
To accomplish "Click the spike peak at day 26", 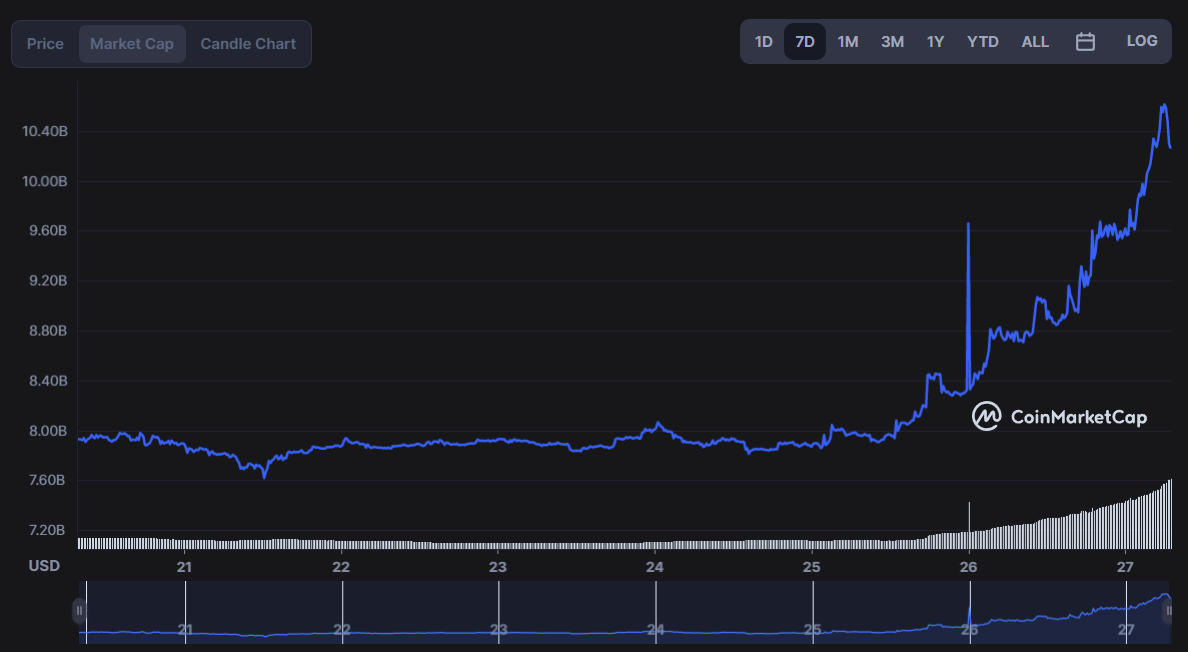I will pyautogui.click(x=968, y=224).
